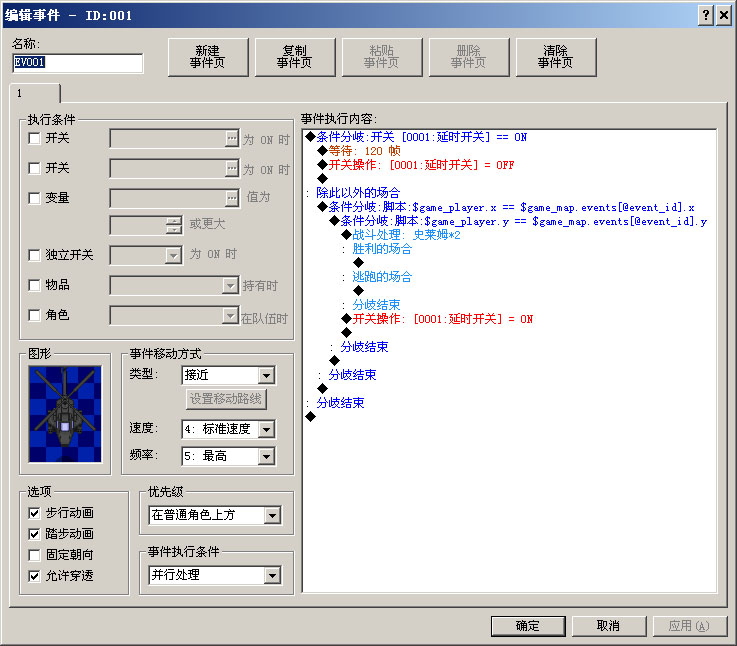Click the 设置移动路线 button
The width and height of the screenshot is (737, 646).
[x=226, y=399]
